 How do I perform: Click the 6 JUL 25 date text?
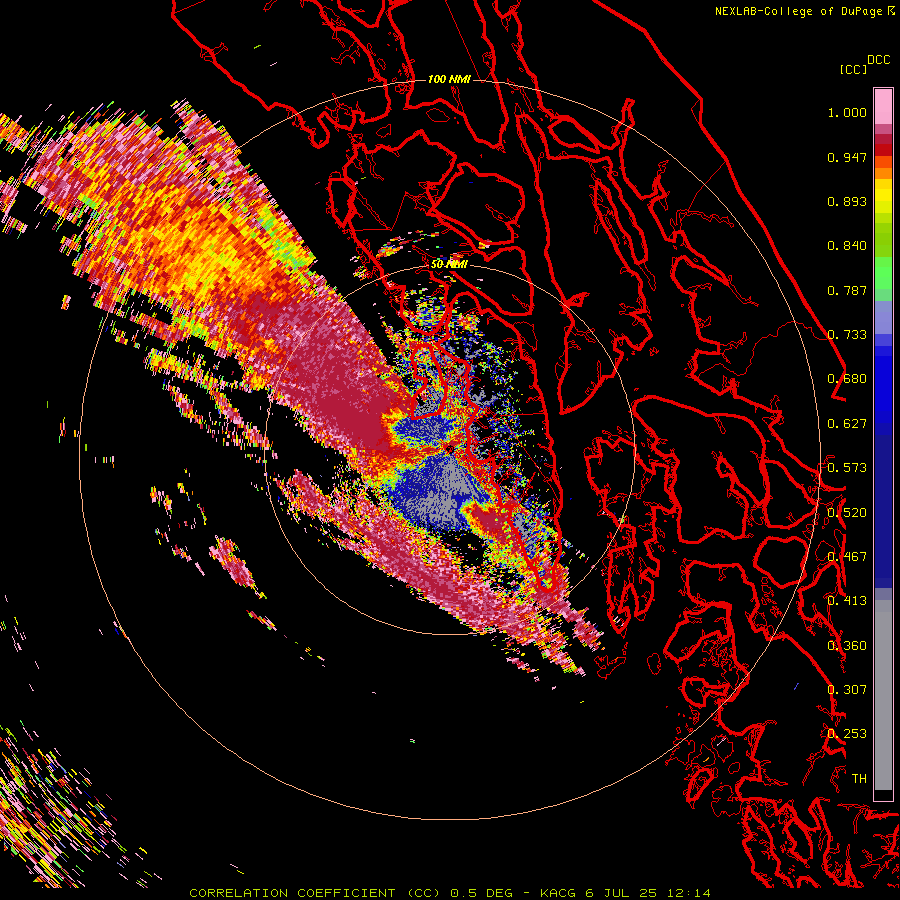[x=621, y=893]
